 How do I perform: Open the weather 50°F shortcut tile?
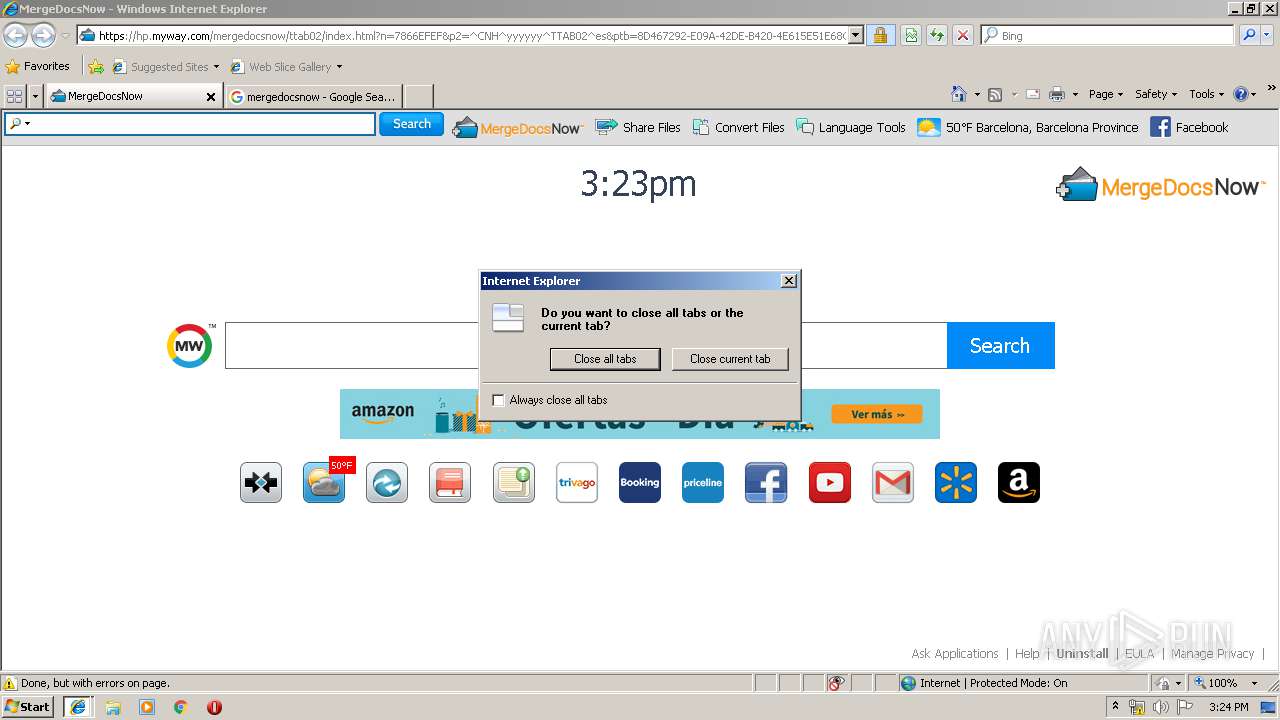[x=325, y=483]
